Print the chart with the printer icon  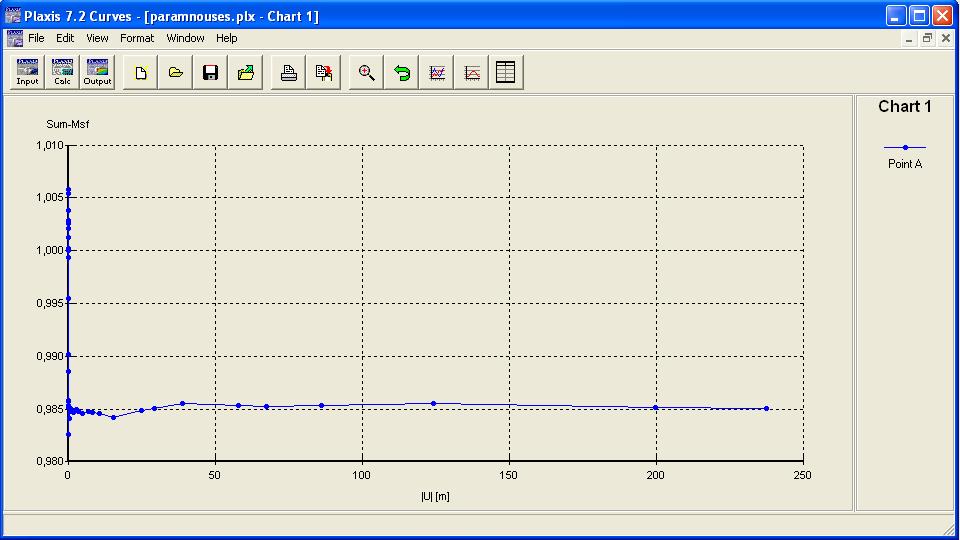[288, 72]
